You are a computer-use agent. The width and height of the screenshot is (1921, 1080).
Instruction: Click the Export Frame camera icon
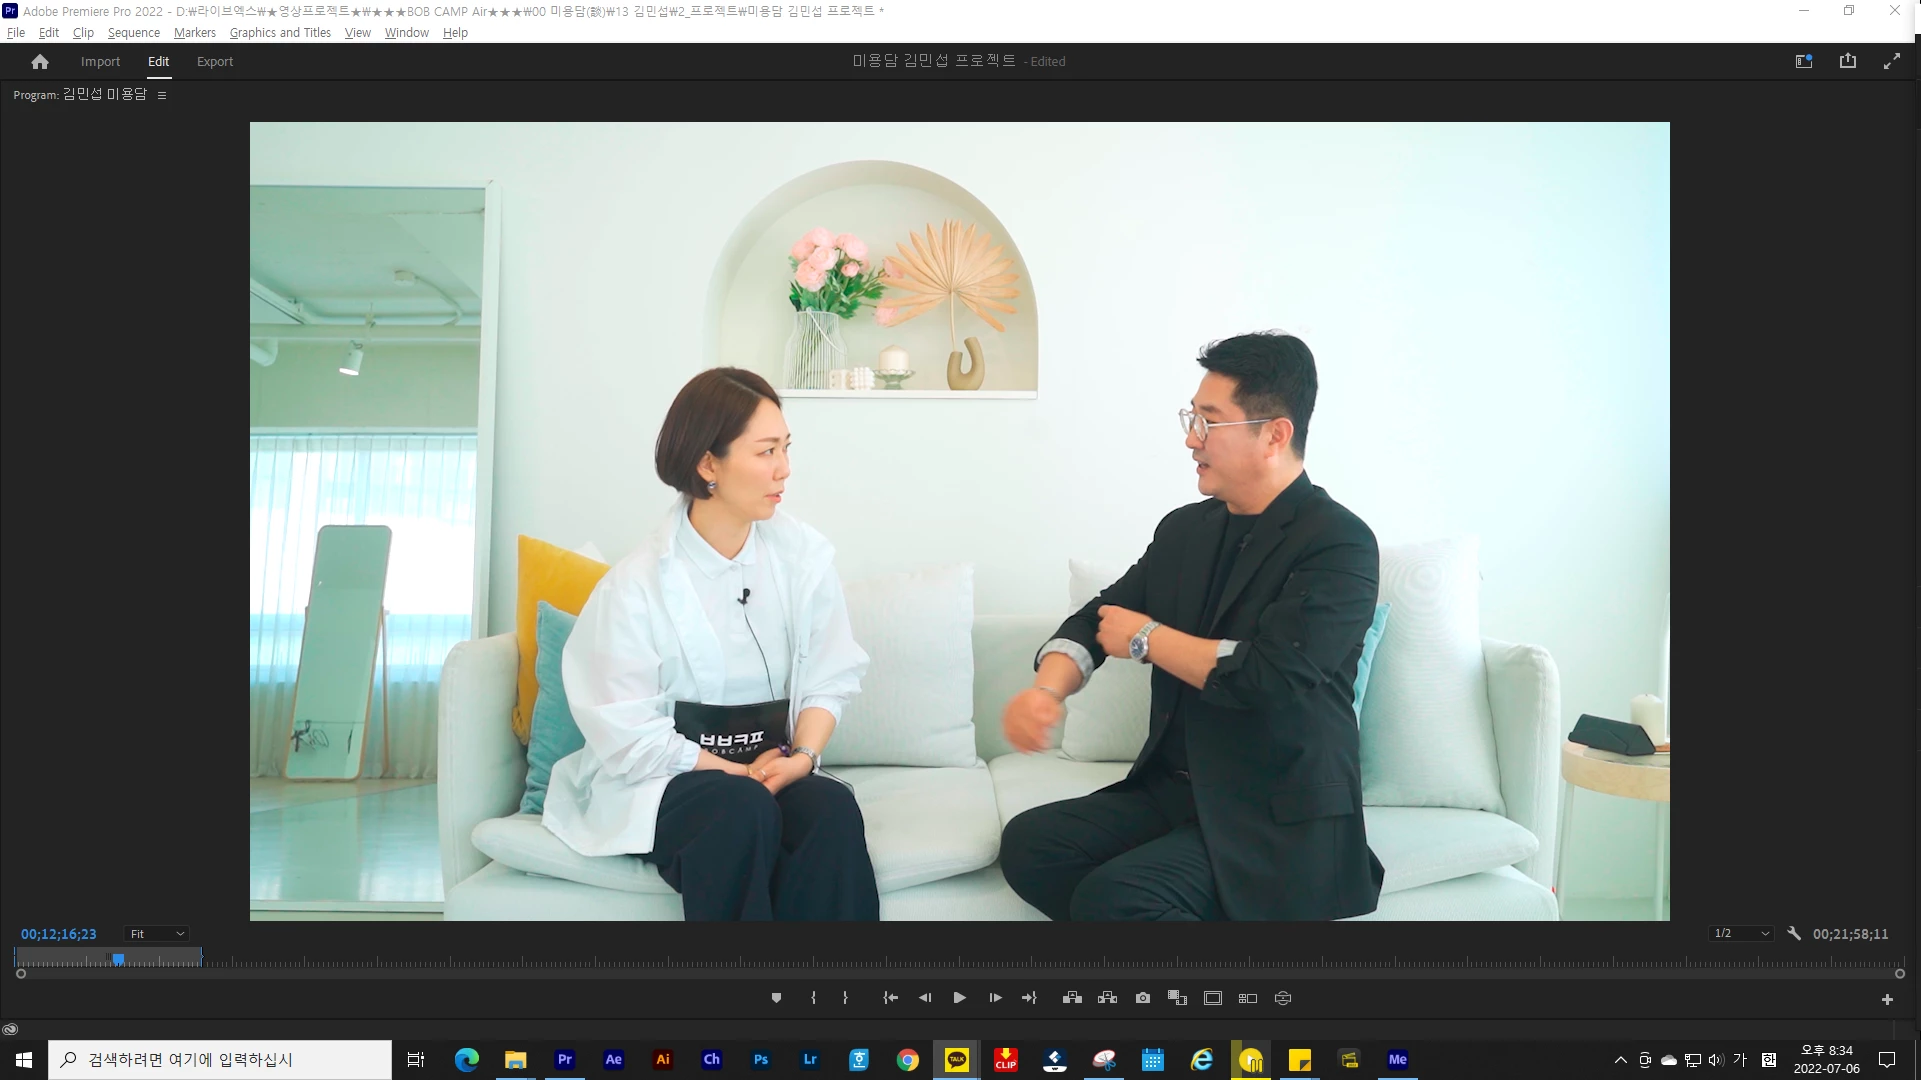[1143, 998]
